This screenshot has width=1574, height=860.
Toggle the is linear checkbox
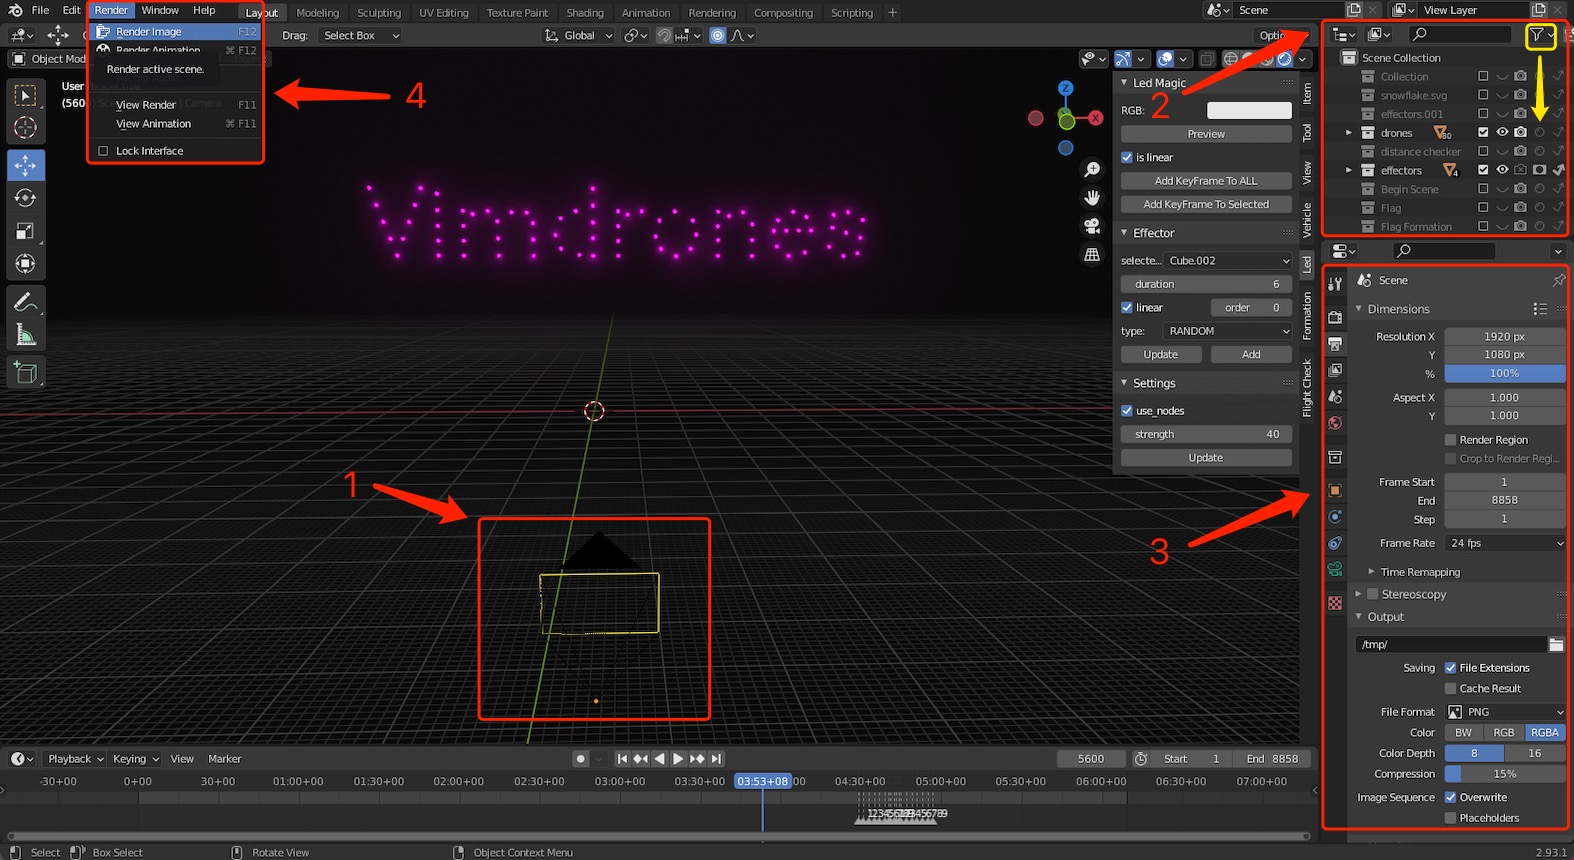coord(1127,158)
